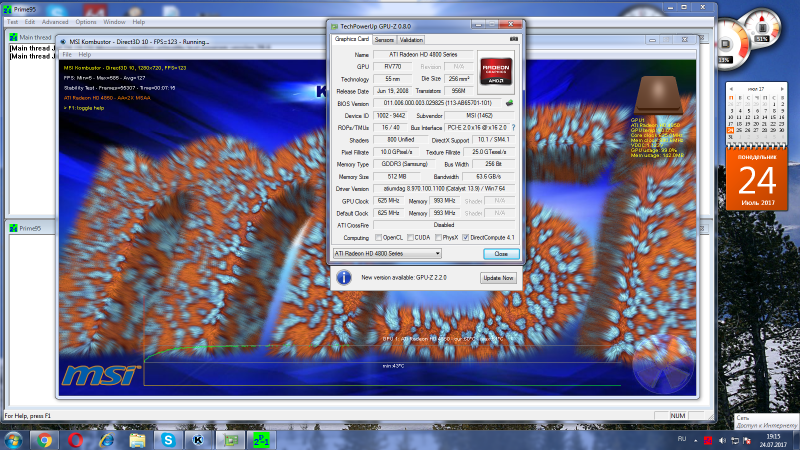Open Prime95 Test menu

pos(12,22)
